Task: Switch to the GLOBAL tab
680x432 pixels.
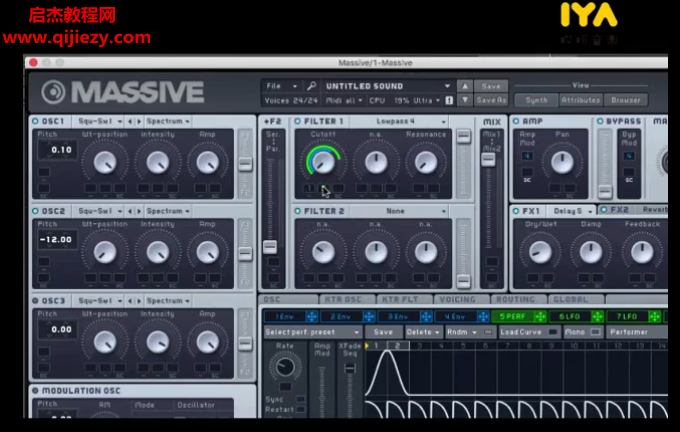Action: [x=575, y=299]
